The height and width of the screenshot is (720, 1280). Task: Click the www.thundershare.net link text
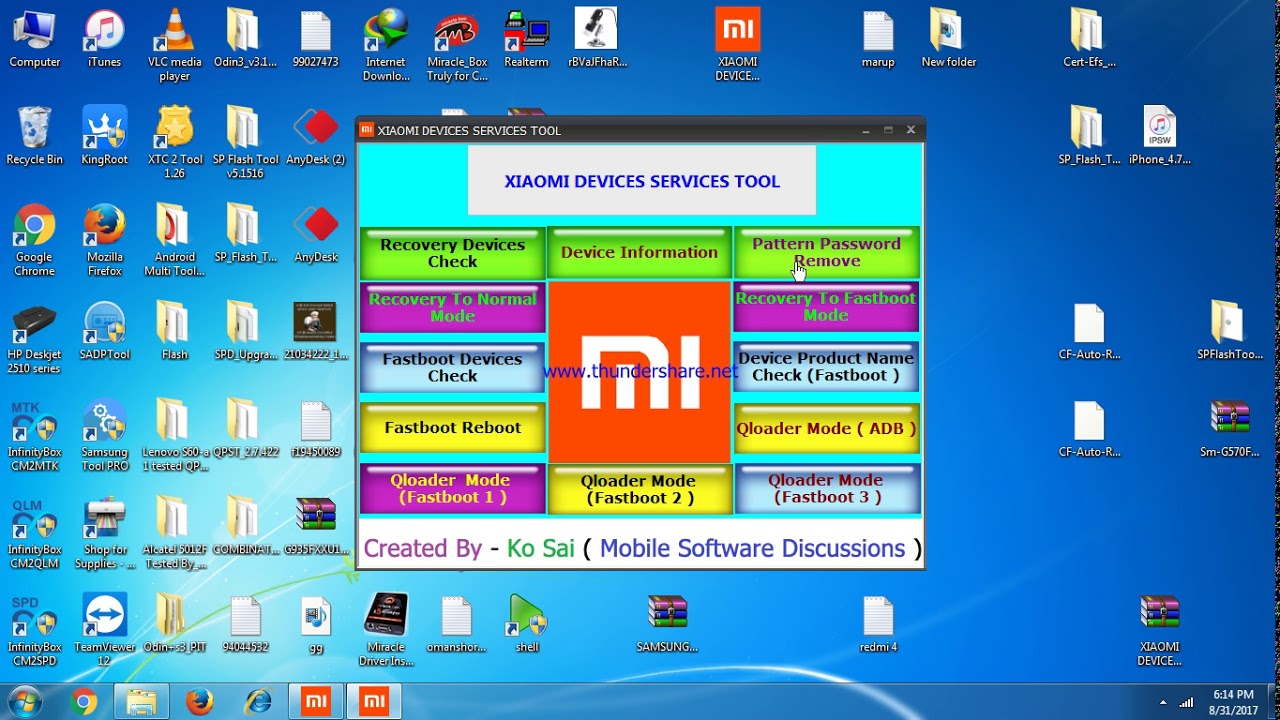(x=640, y=371)
